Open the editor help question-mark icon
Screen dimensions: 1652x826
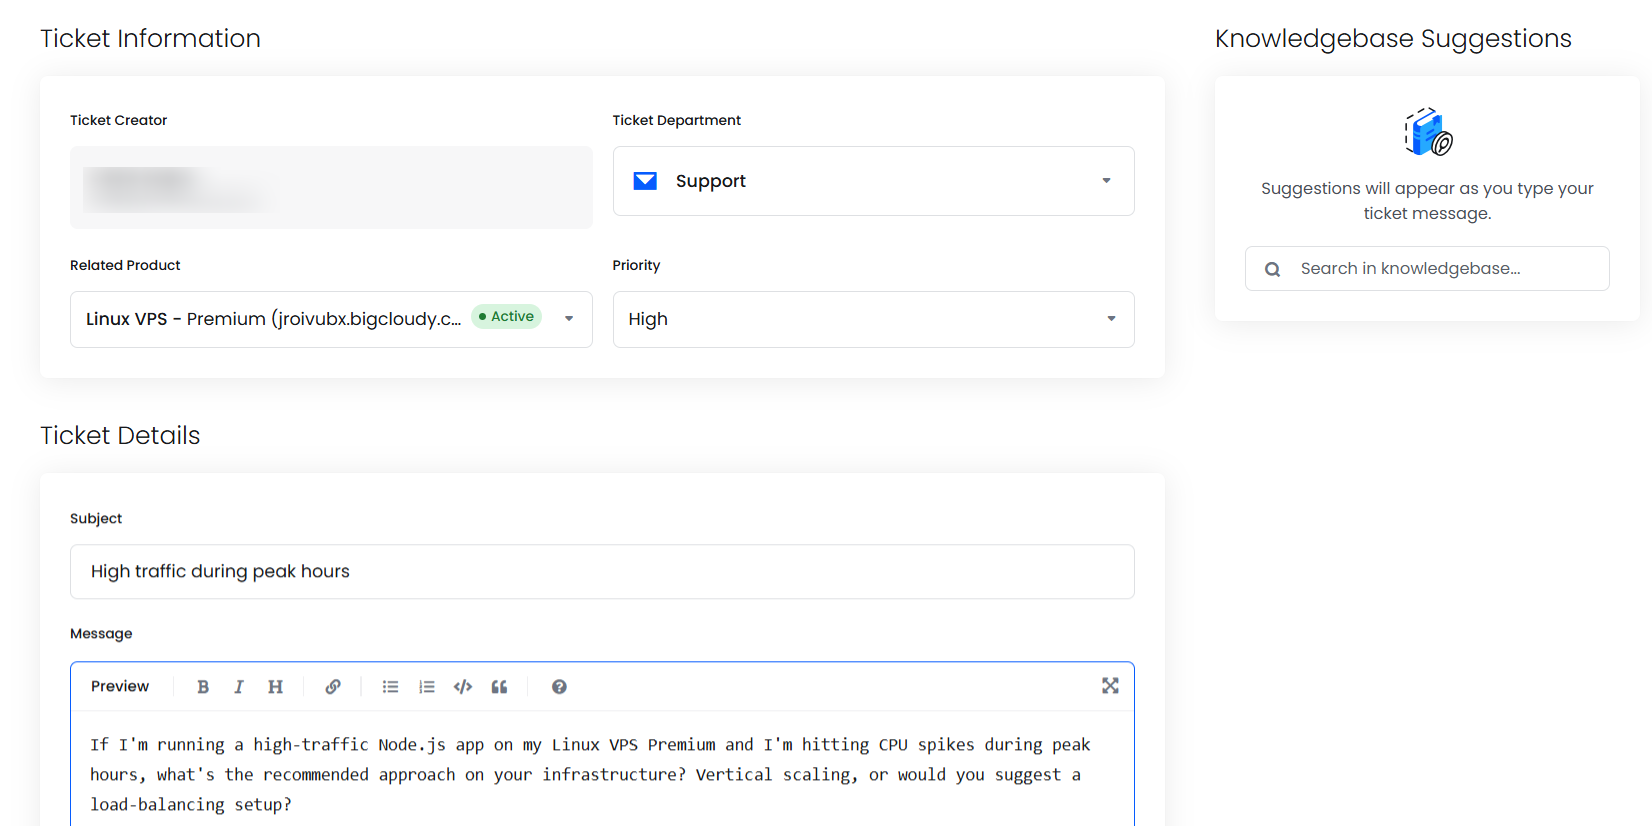559,687
